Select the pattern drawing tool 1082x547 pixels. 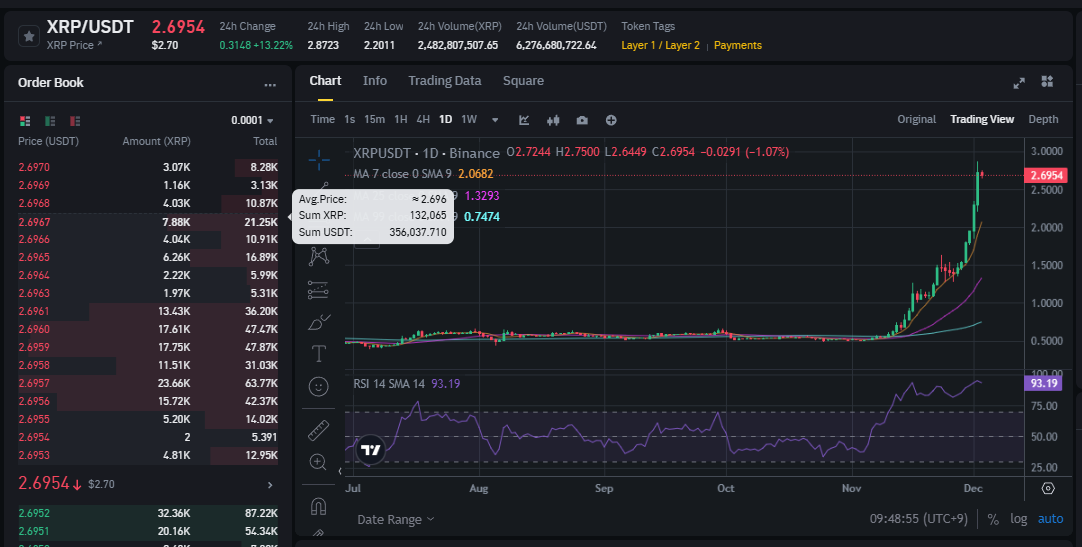[319, 256]
